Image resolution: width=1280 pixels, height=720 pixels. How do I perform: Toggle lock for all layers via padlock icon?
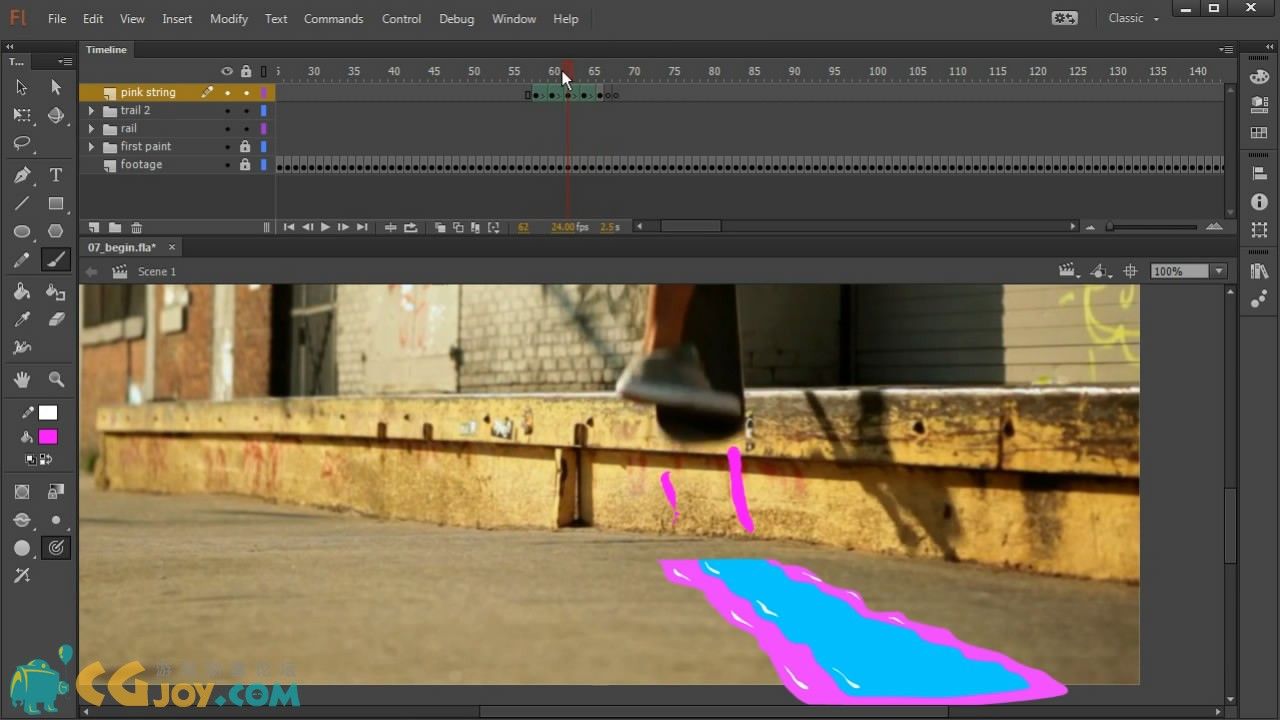246,71
